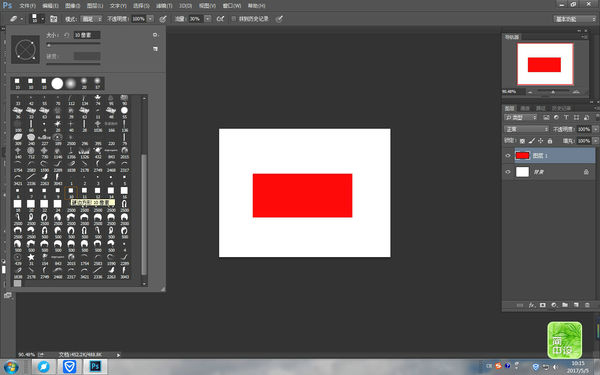Image resolution: width=600 pixels, height=375 pixels.
Task: Hide the Background layer via its eye icon
Action: pos(508,172)
